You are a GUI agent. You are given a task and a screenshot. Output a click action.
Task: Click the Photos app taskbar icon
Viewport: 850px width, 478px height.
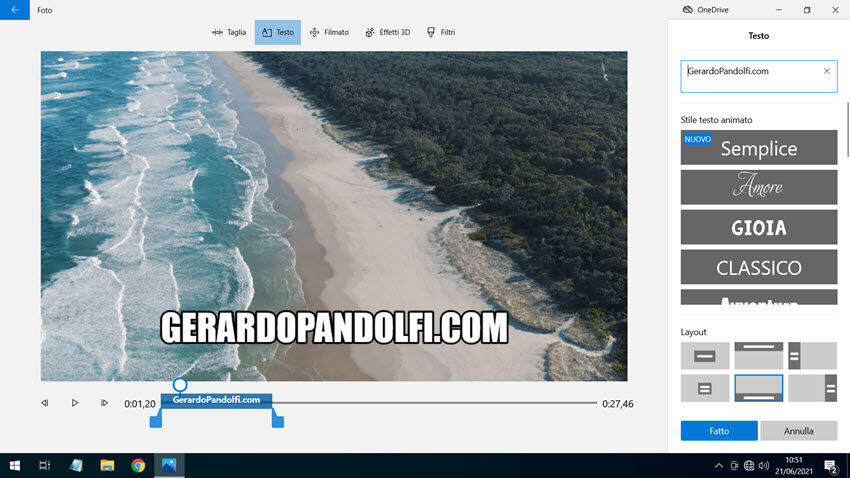coord(169,466)
